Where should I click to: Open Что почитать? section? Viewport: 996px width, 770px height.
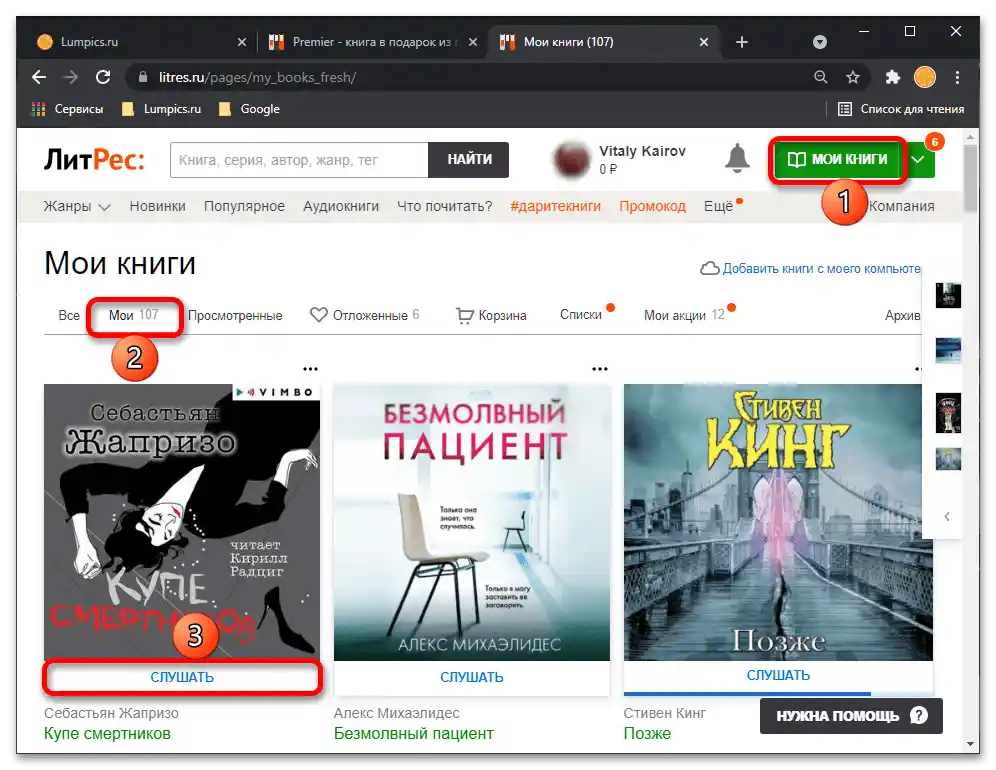[x=445, y=206]
